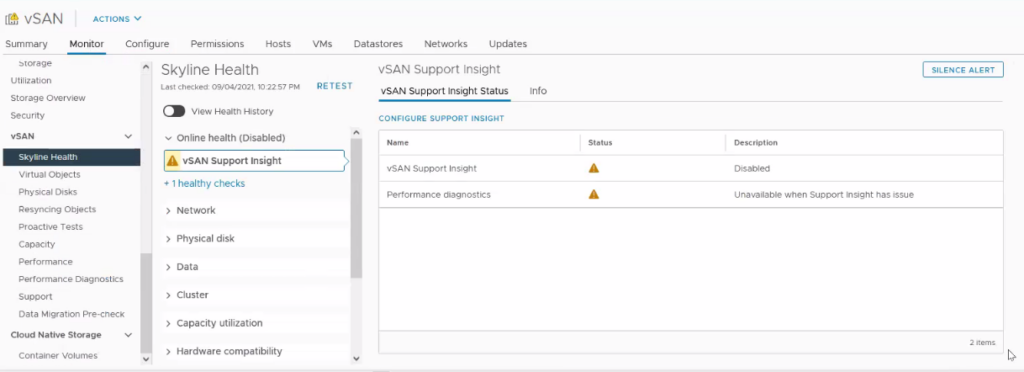This screenshot has height=372, width=1024.
Task: Click the 'Disabled' description cell
Action: [x=752, y=168]
